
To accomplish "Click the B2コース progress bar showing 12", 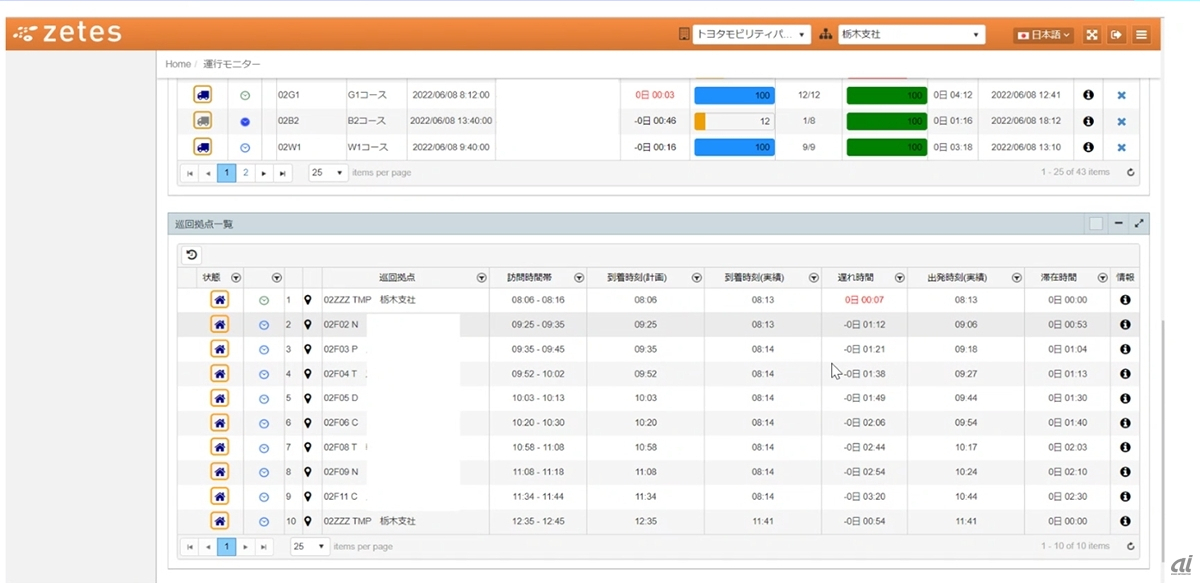I will [735, 122].
